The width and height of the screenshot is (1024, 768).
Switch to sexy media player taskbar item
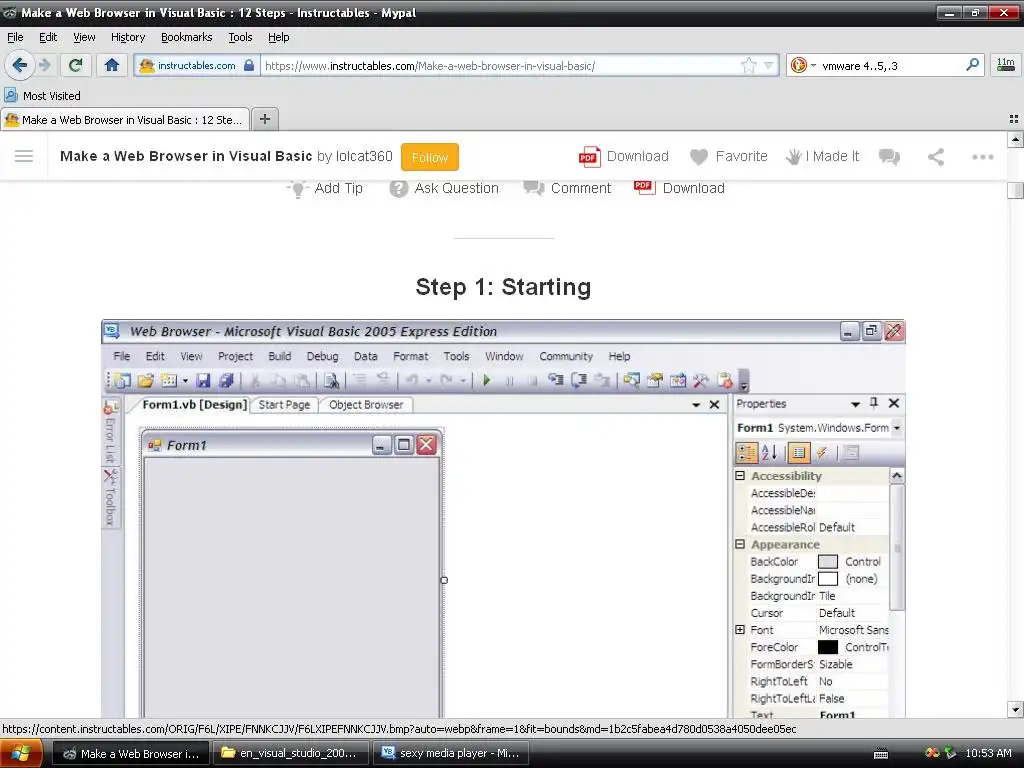[x=451, y=753]
